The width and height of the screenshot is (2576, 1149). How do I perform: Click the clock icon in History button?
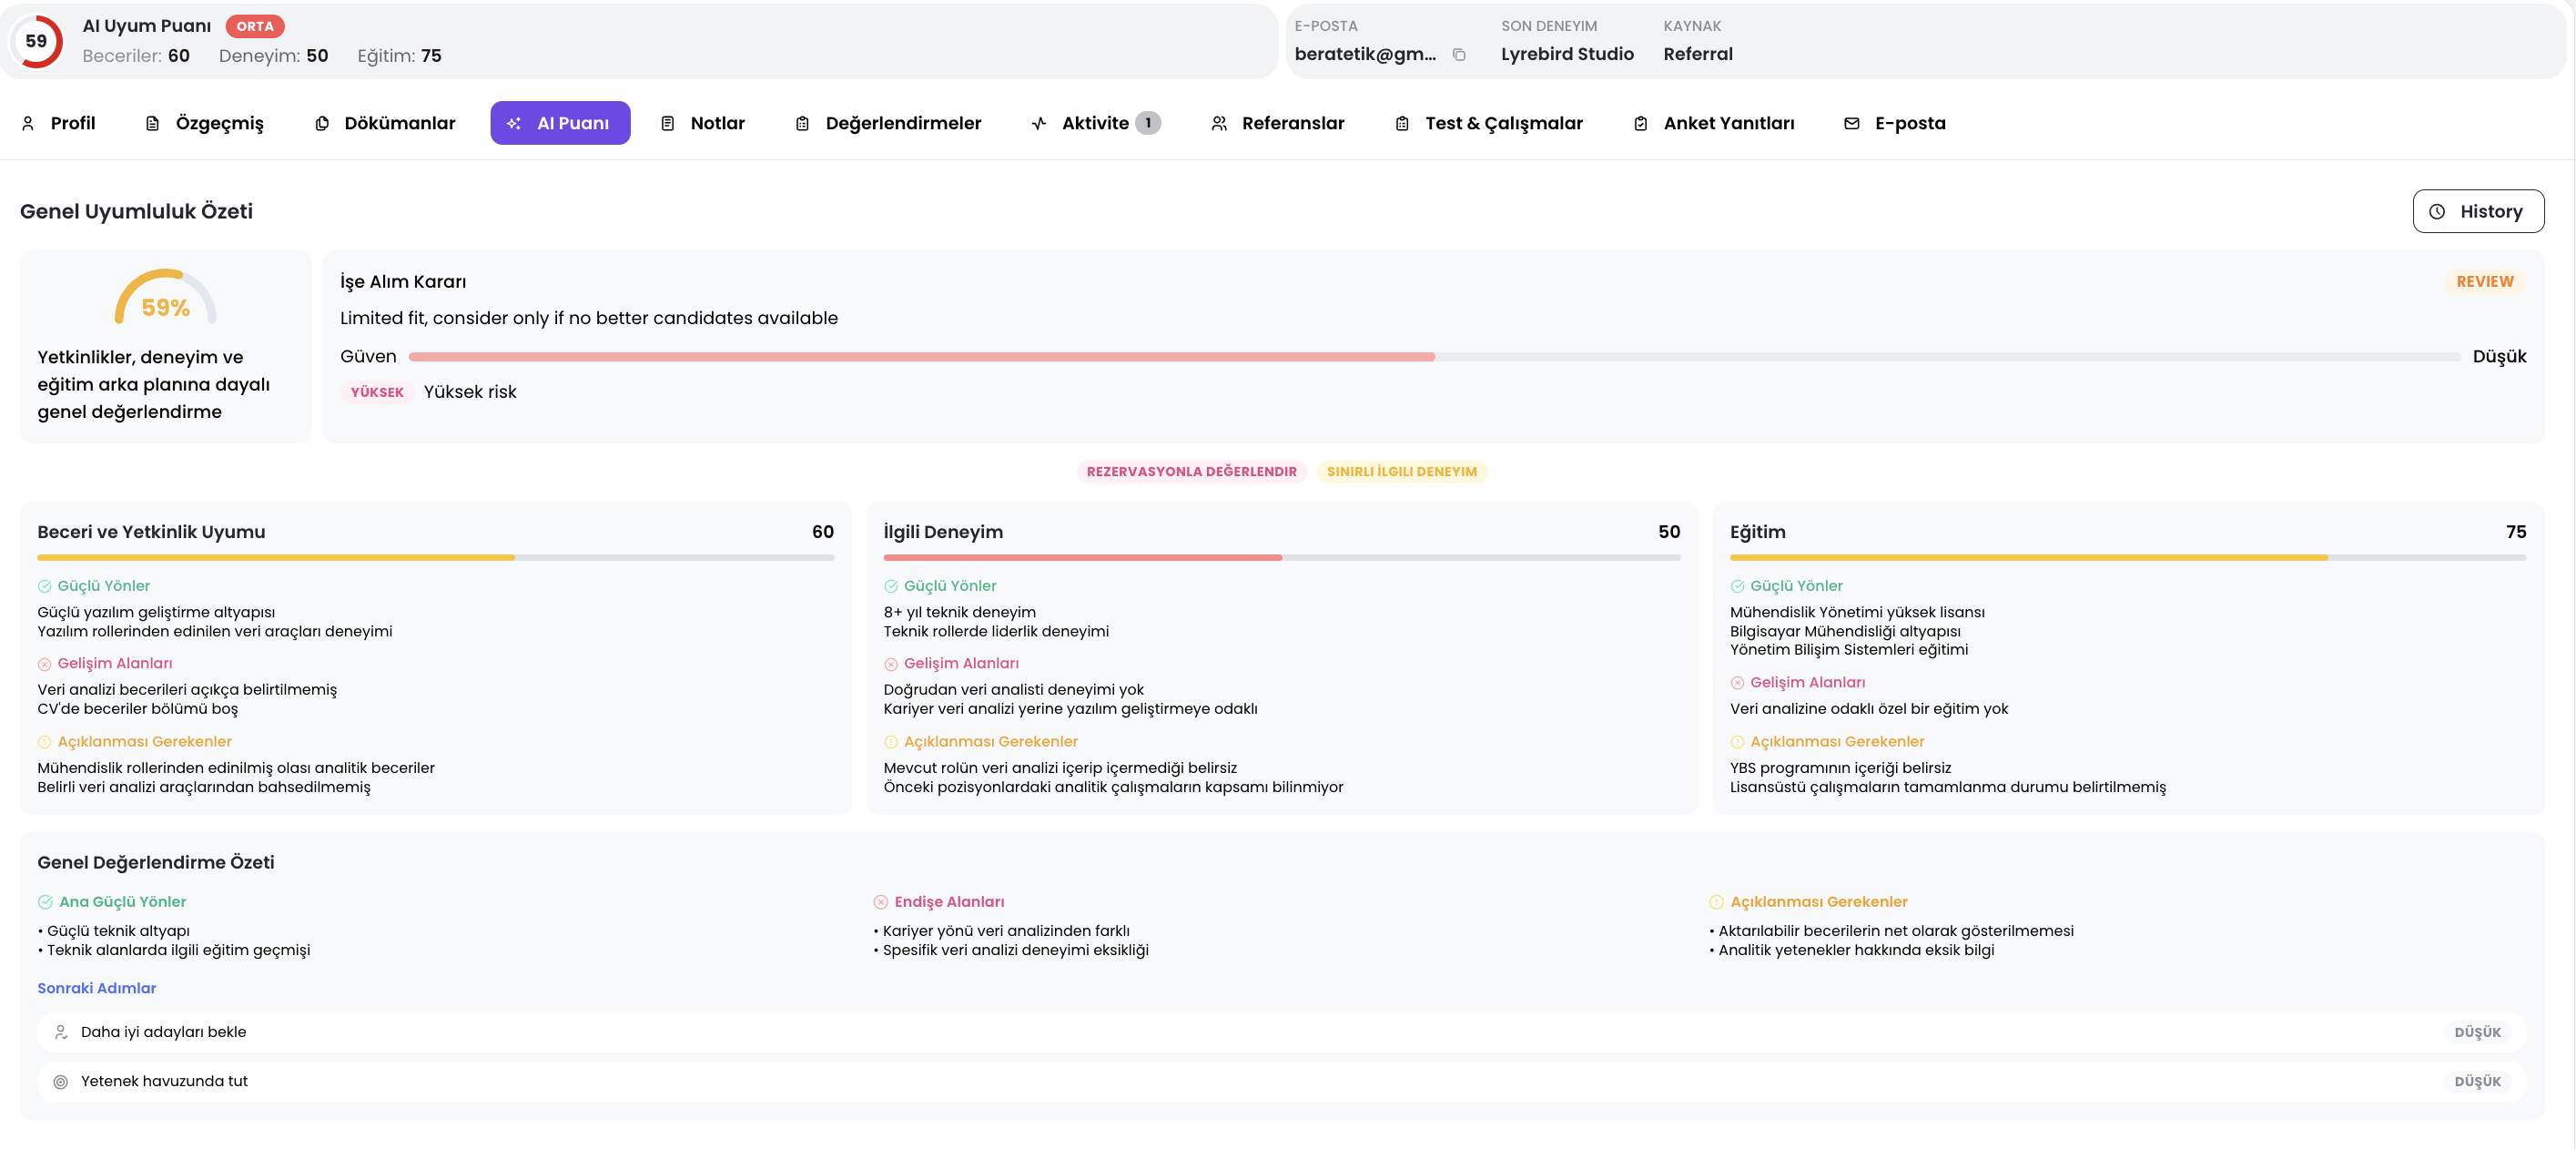[x=2437, y=211]
